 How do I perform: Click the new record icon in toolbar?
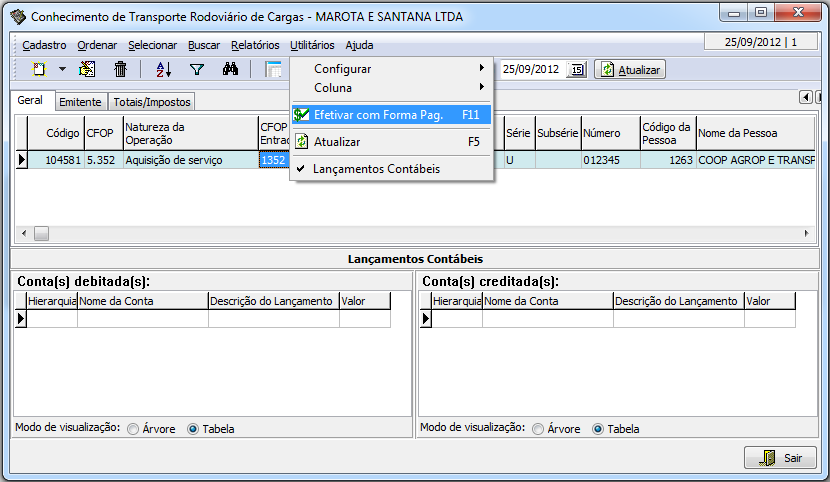tap(39, 69)
